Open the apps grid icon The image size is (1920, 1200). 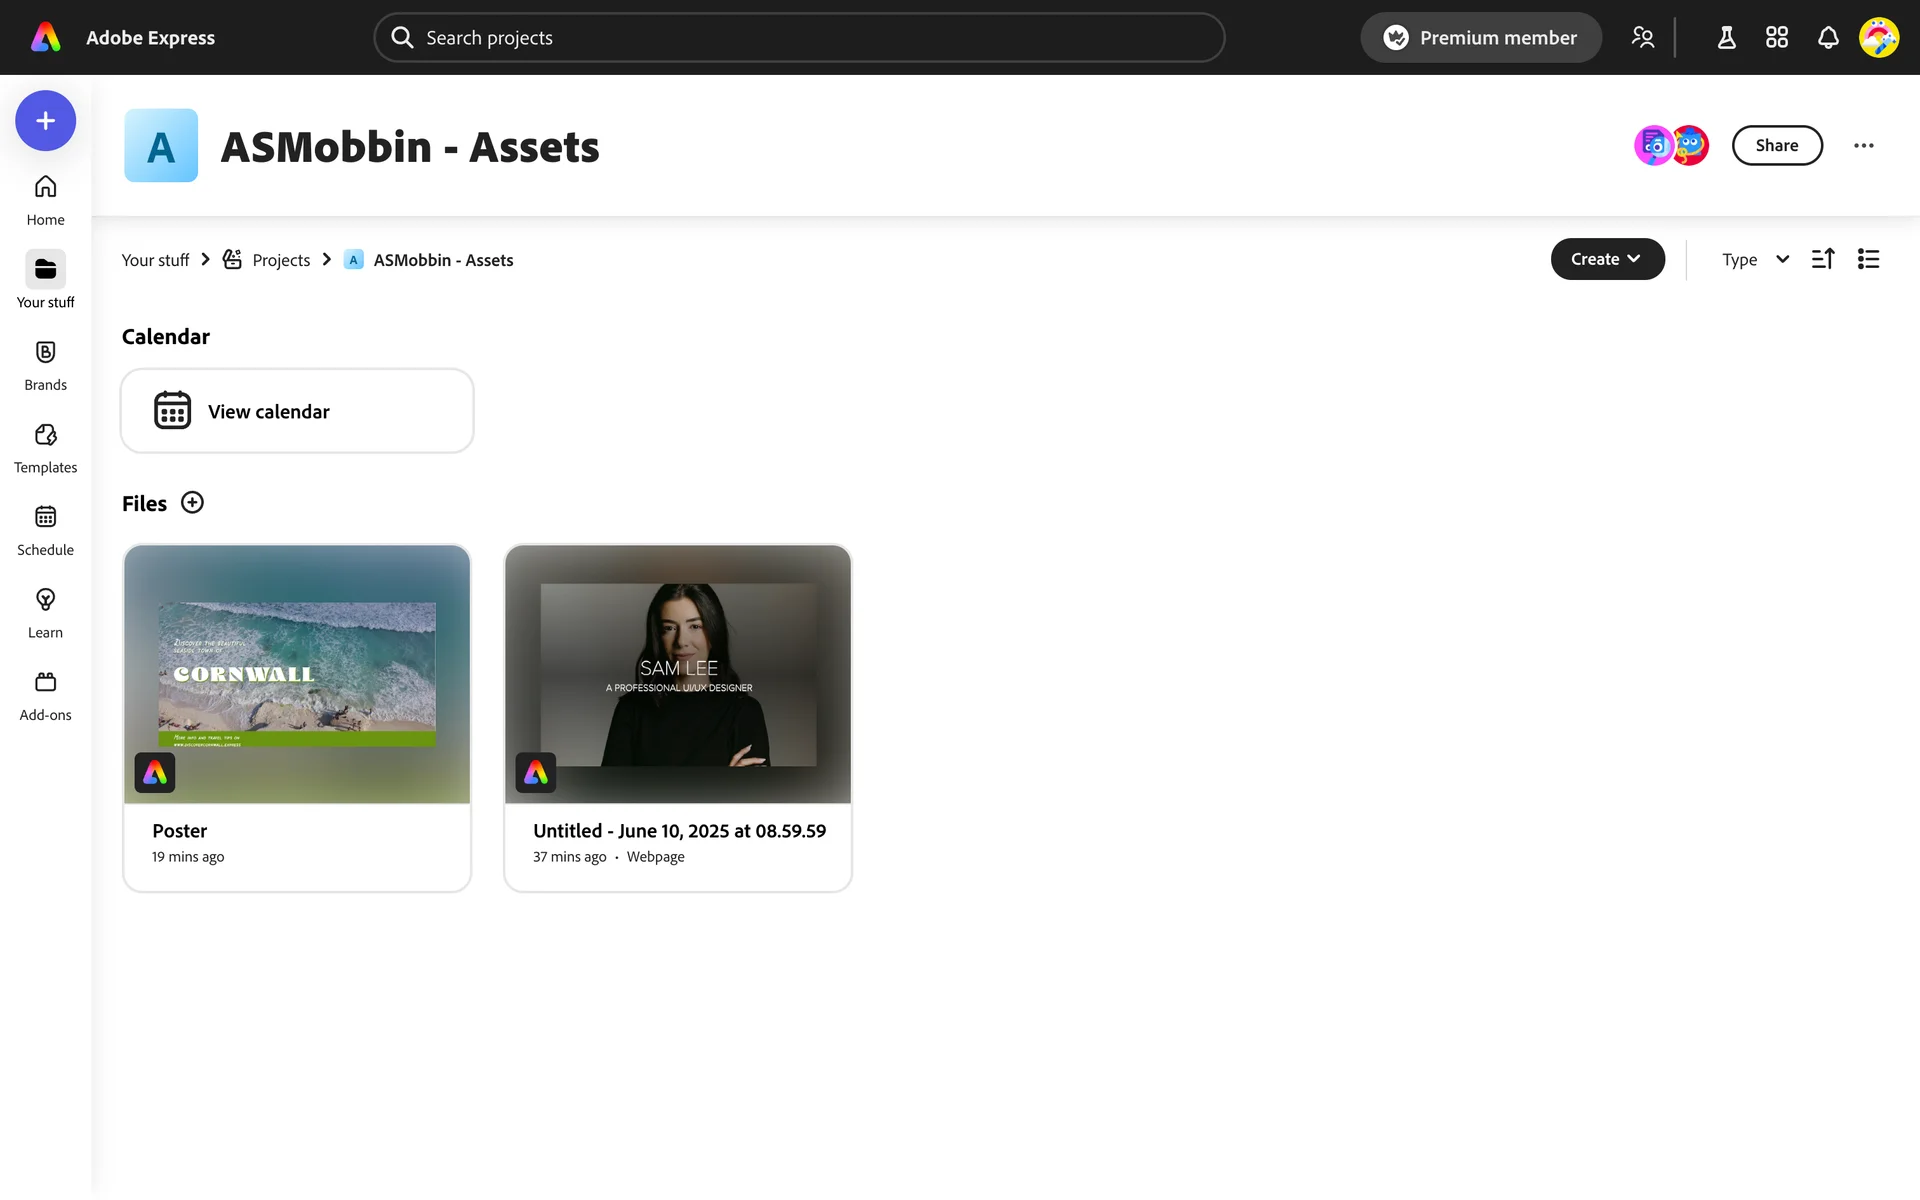coord(1777,38)
